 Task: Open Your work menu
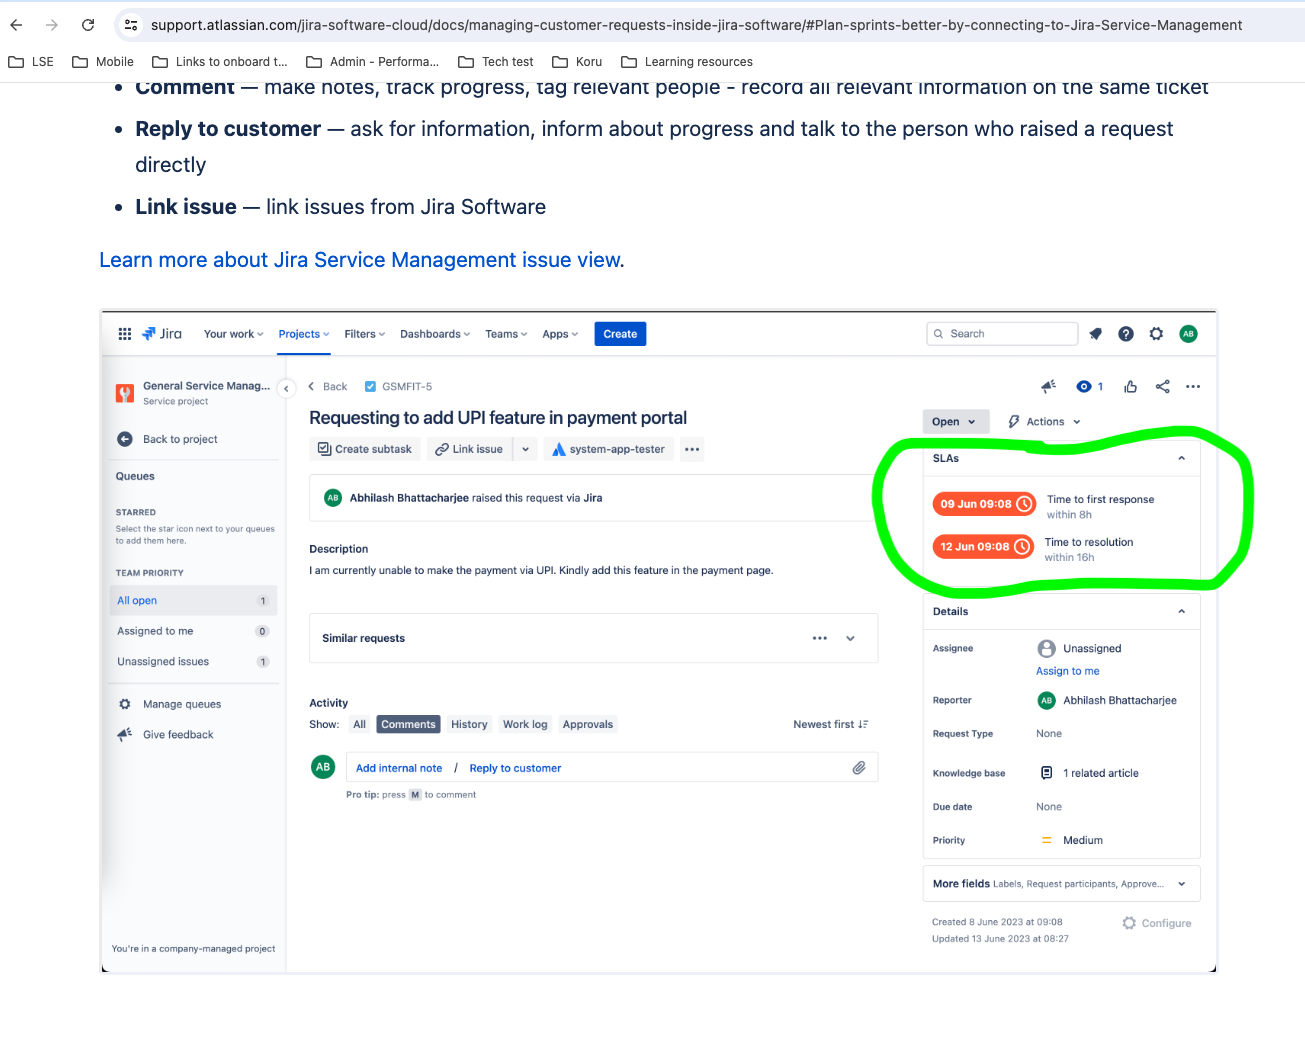point(233,334)
